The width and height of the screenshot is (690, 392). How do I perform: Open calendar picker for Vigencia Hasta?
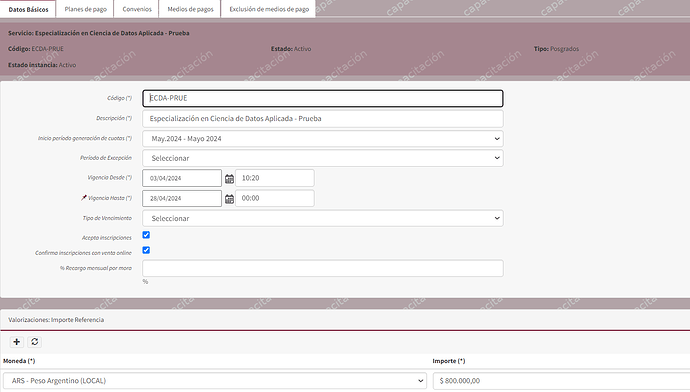click(x=229, y=199)
